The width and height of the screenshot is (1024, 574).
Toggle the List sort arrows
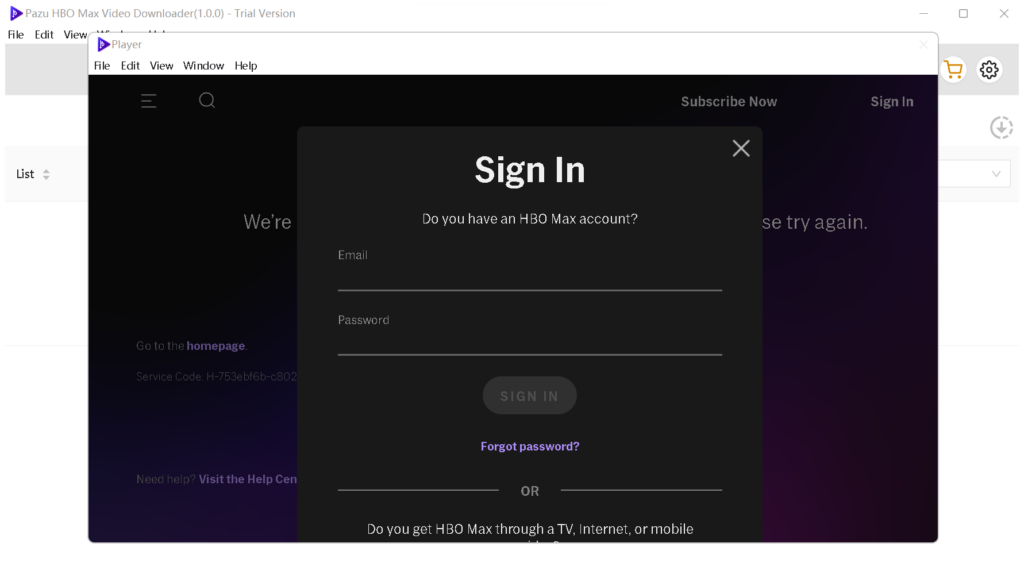tap(46, 174)
